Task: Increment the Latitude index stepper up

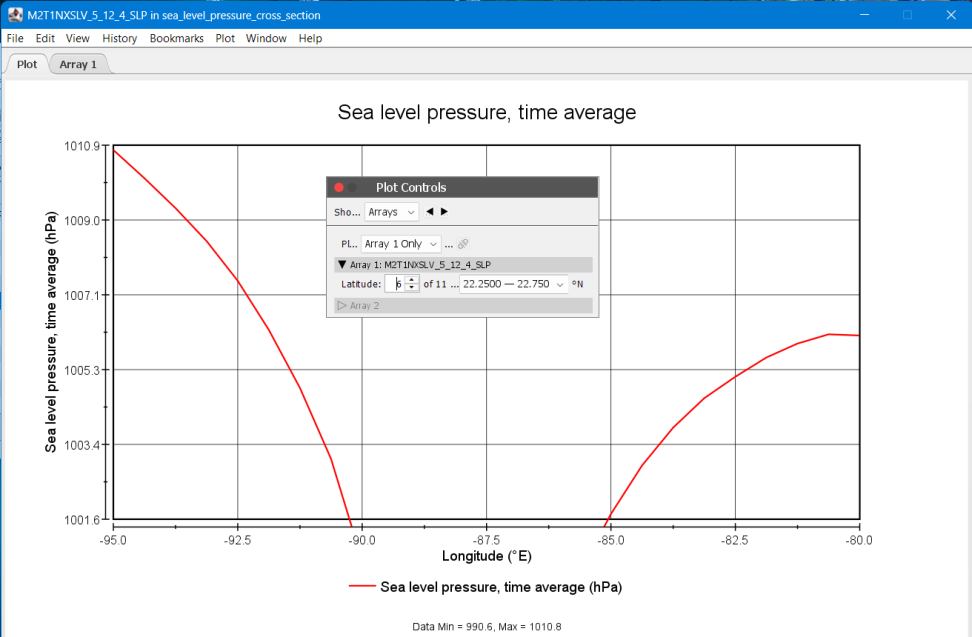Action: (x=412, y=280)
